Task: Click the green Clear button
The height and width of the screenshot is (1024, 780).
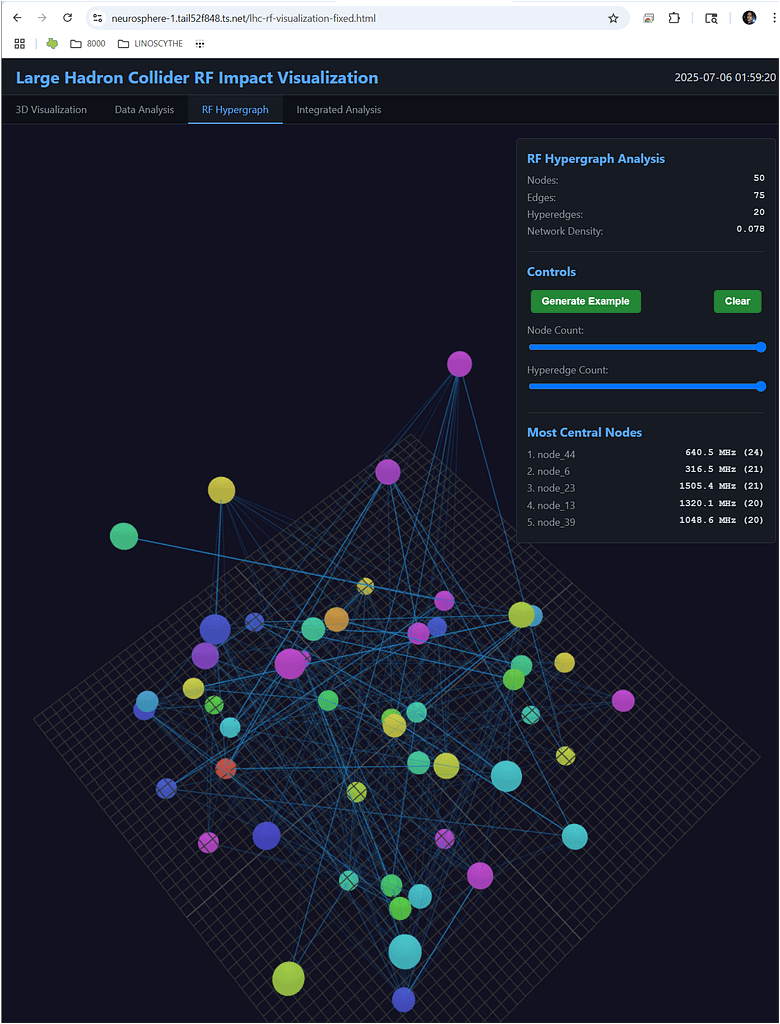Action: tap(737, 301)
